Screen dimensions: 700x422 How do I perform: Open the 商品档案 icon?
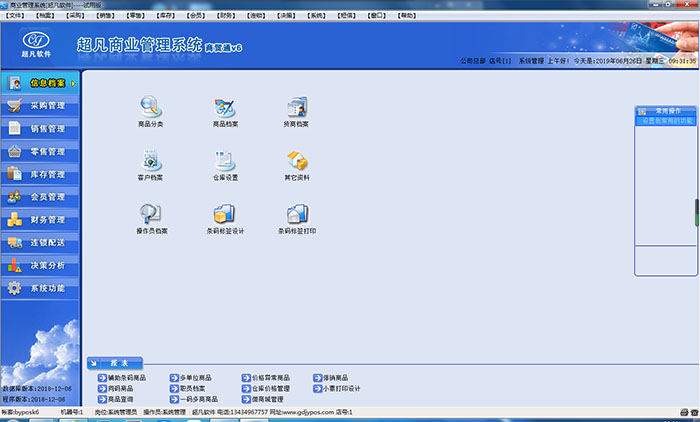pyautogui.click(x=225, y=107)
